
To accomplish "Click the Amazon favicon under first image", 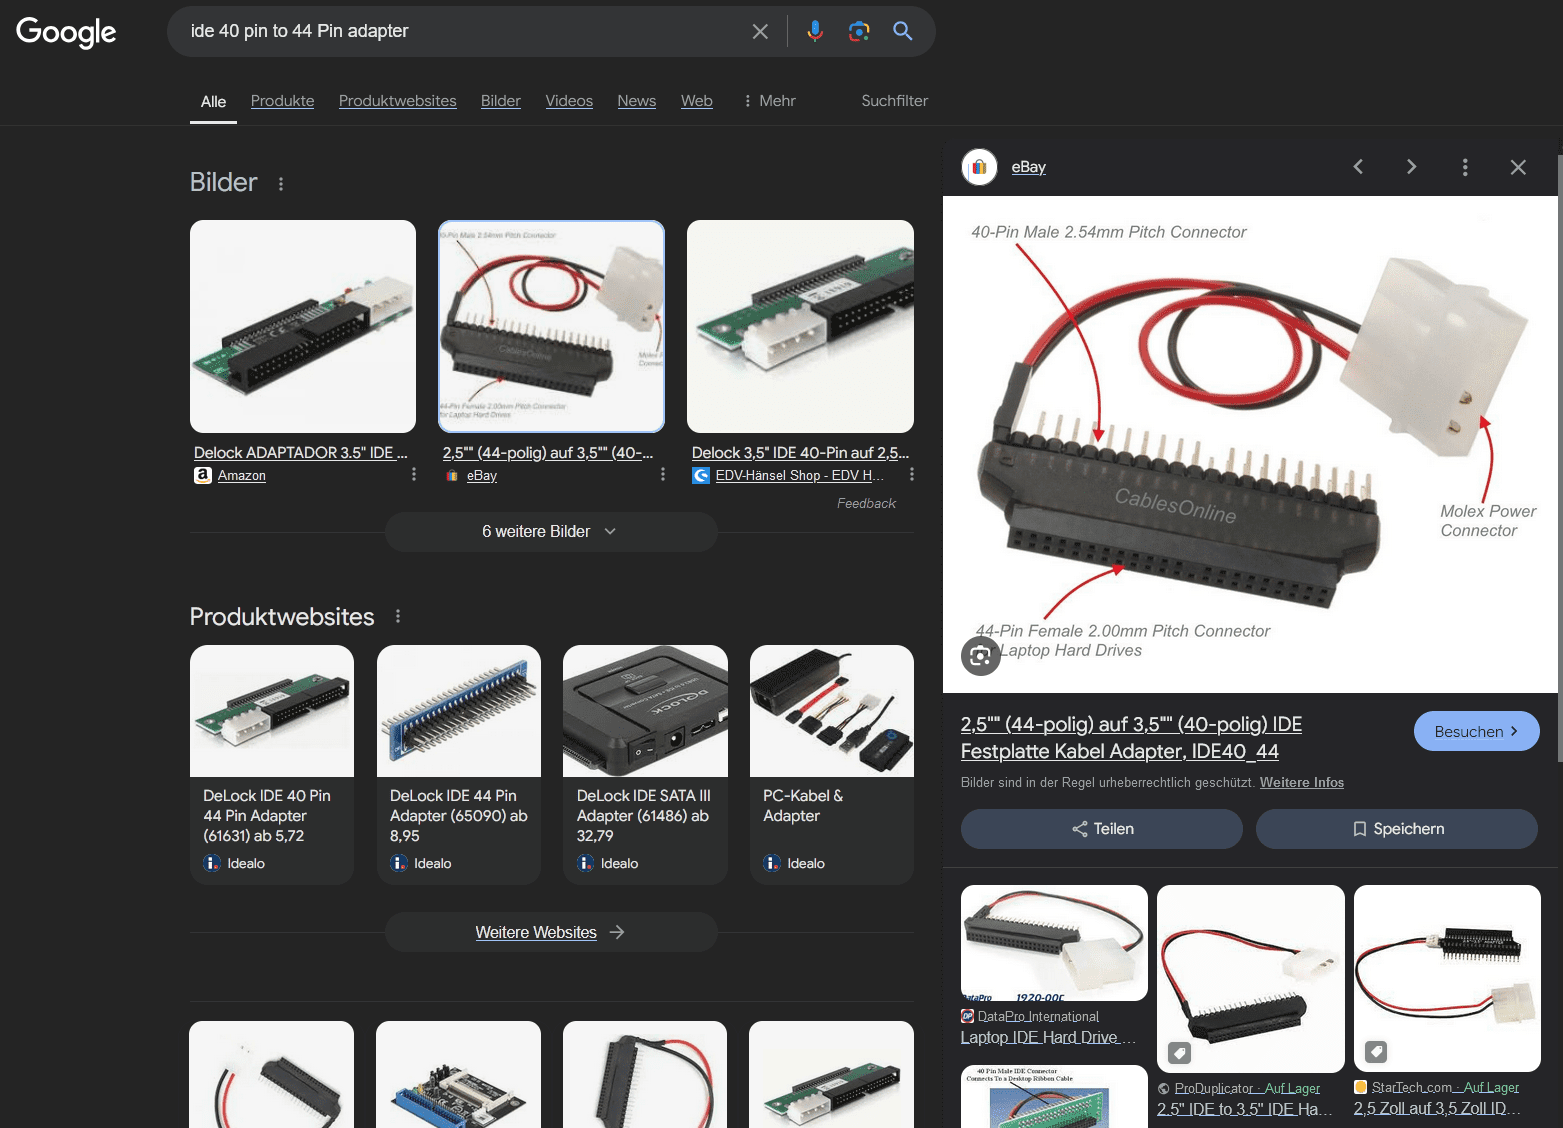I will point(203,475).
